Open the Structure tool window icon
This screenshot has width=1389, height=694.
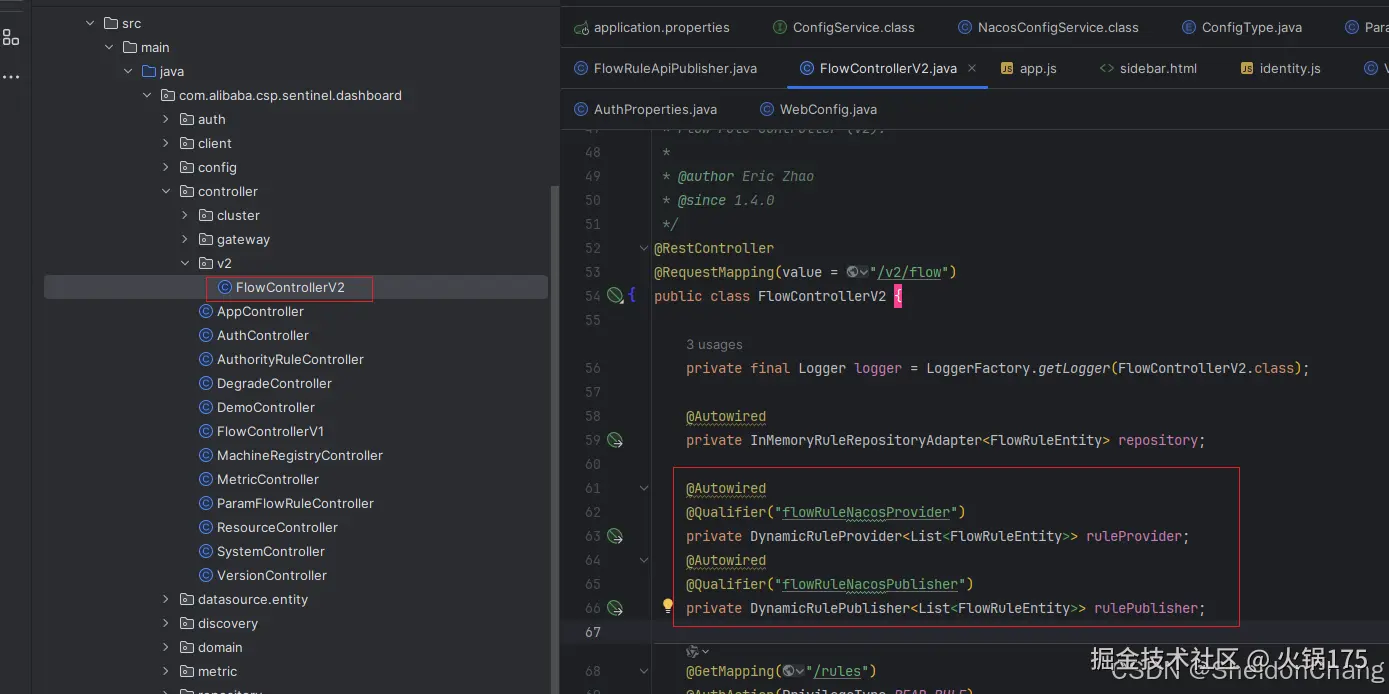click(11, 37)
